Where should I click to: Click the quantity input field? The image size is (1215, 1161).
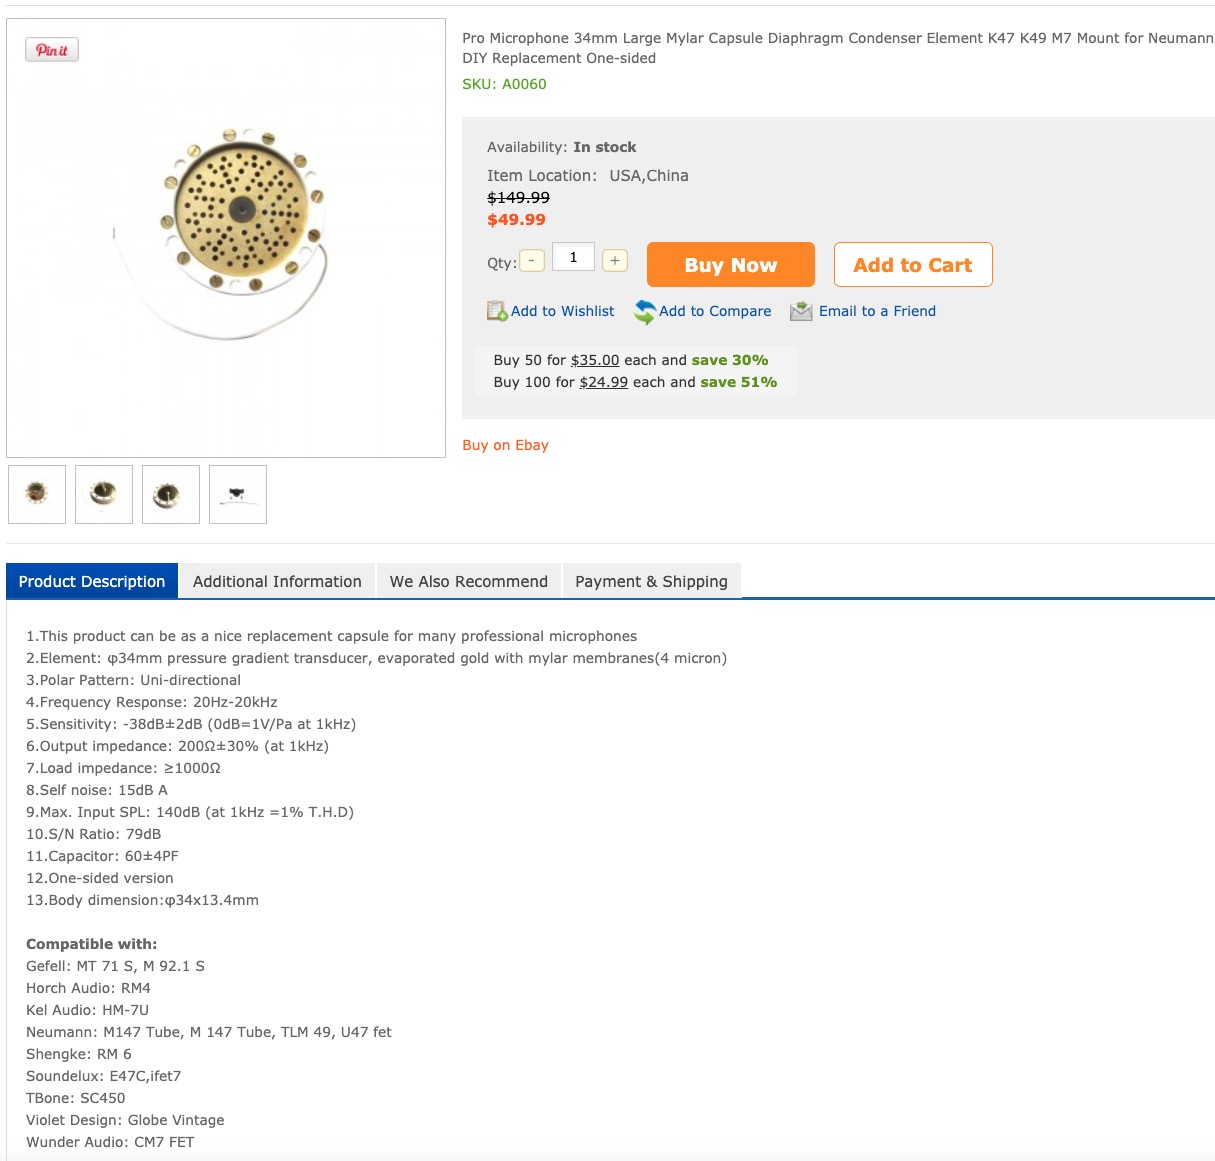(x=574, y=257)
